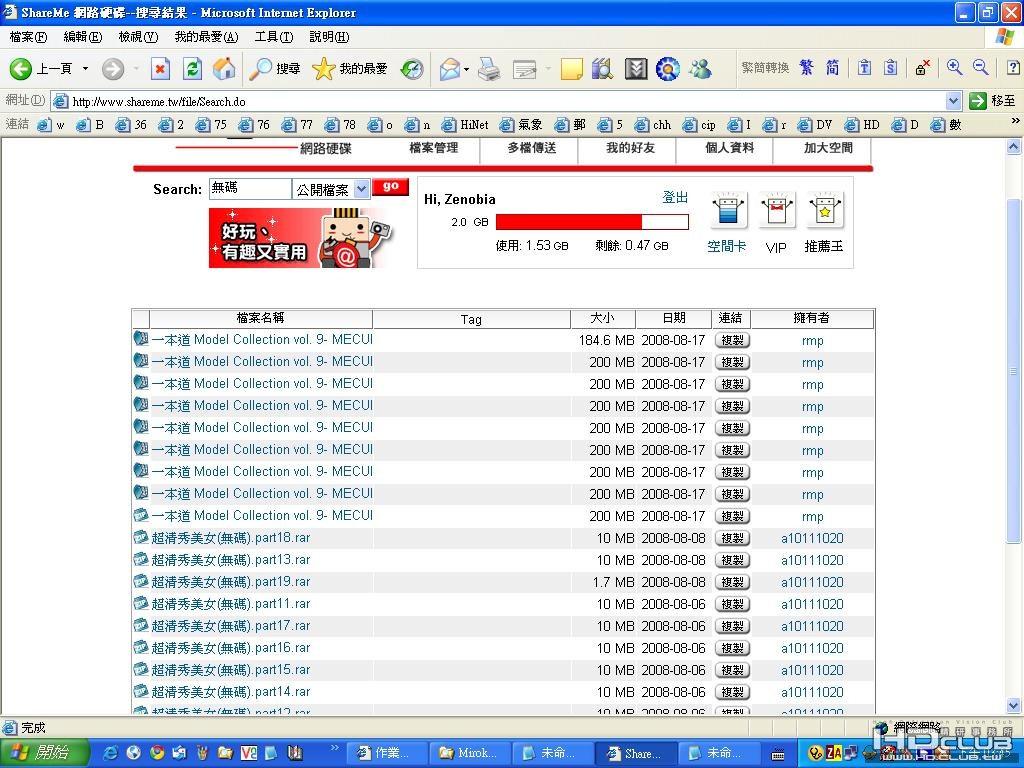
Task: Open the 我的好友 tab
Action: (630, 148)
